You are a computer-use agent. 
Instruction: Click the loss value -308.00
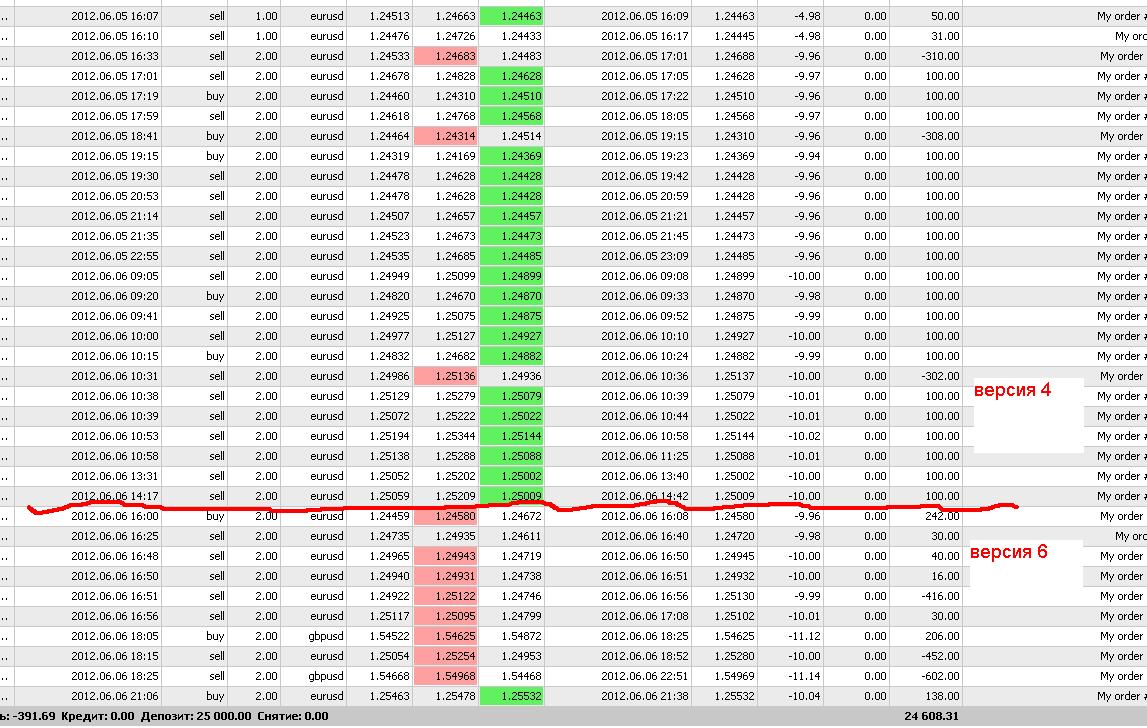pyautogui.click(x=941, y=136)
